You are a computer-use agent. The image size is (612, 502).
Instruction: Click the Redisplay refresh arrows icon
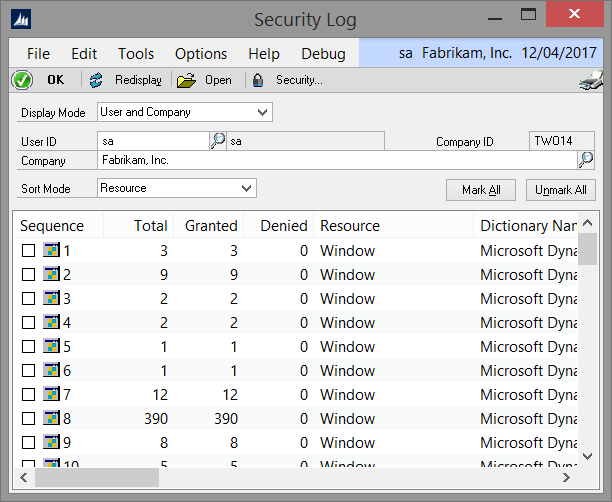[96, 80]
